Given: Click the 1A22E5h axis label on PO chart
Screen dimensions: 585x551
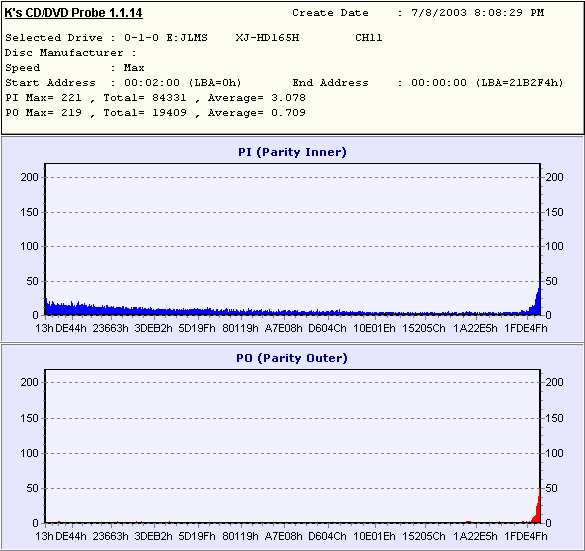Looking at the screenshot, I should point(475,536).
